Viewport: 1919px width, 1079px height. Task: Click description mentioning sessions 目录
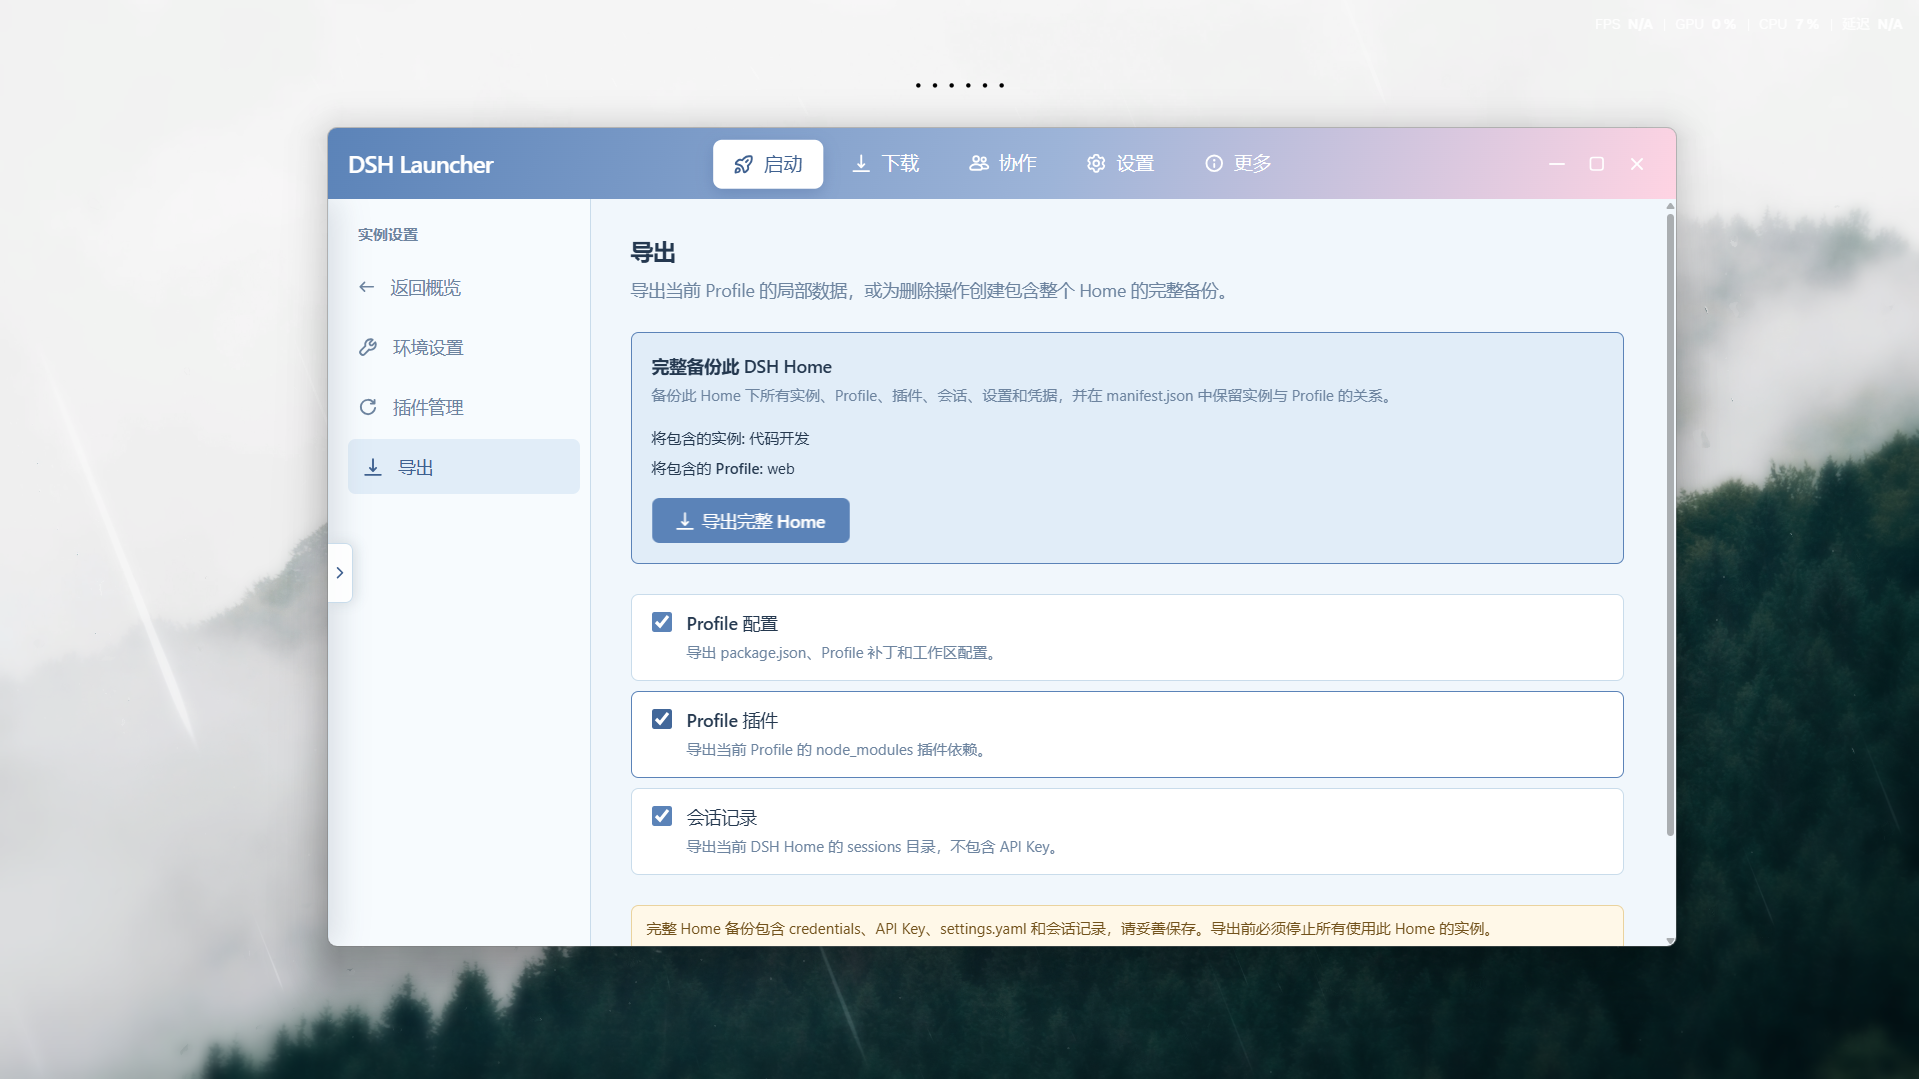click(875, 847)
